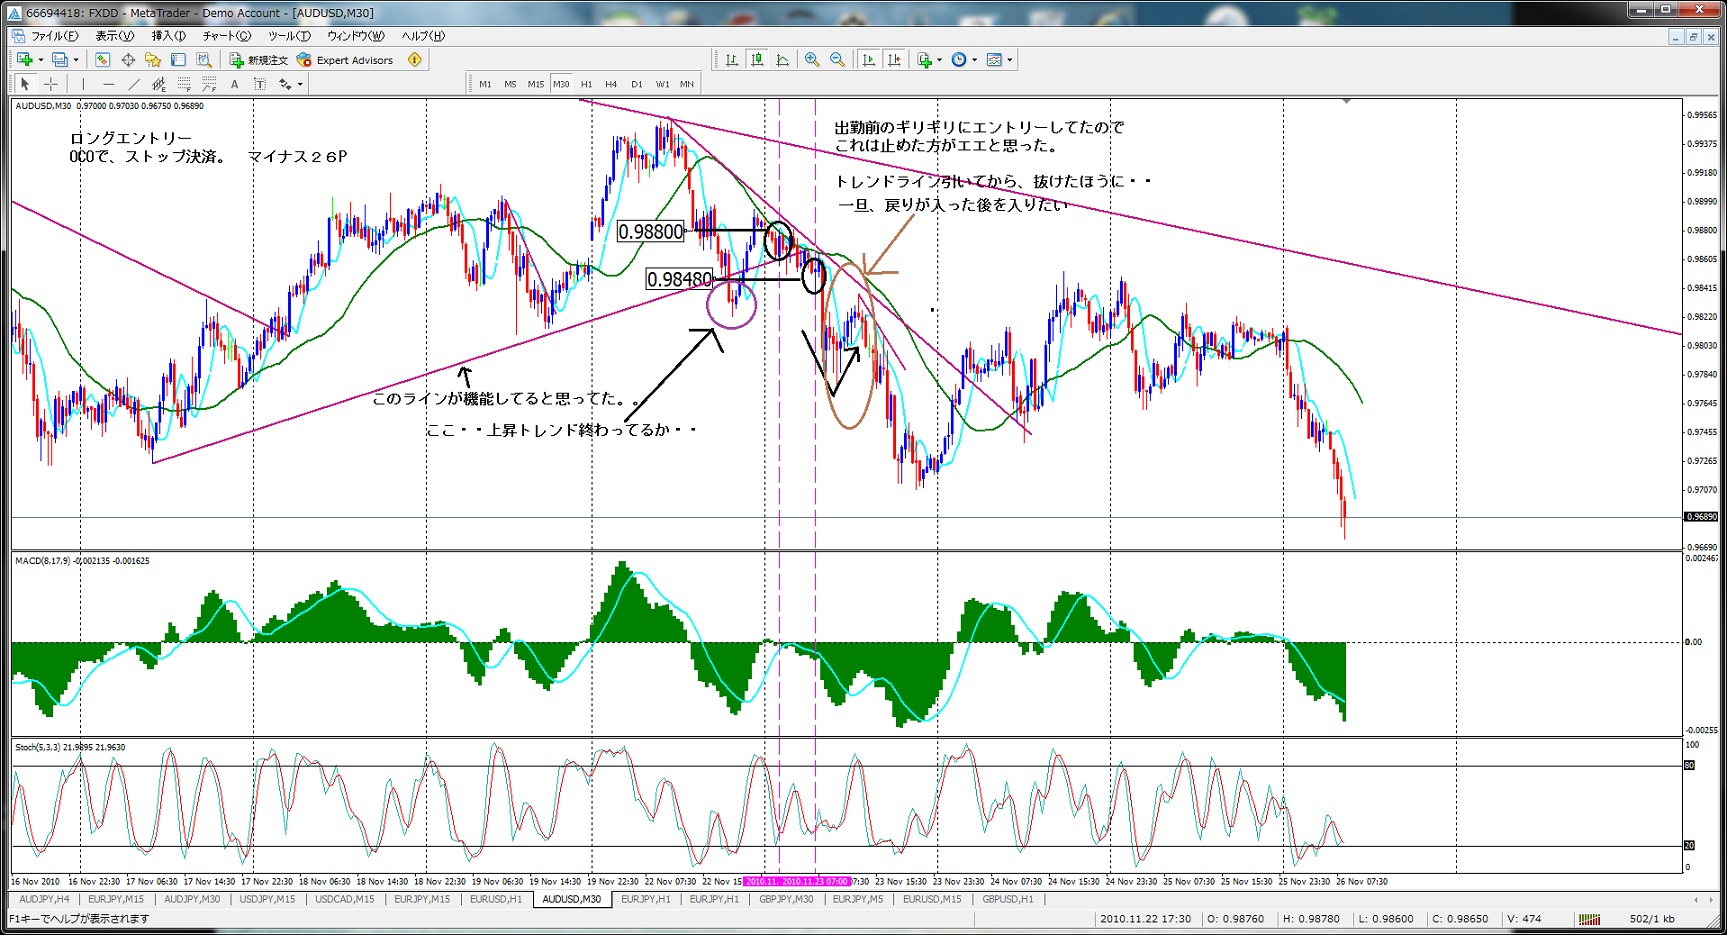
Task: Open the ヘルプ(H) menu
Action: click(x=424, y=36)
